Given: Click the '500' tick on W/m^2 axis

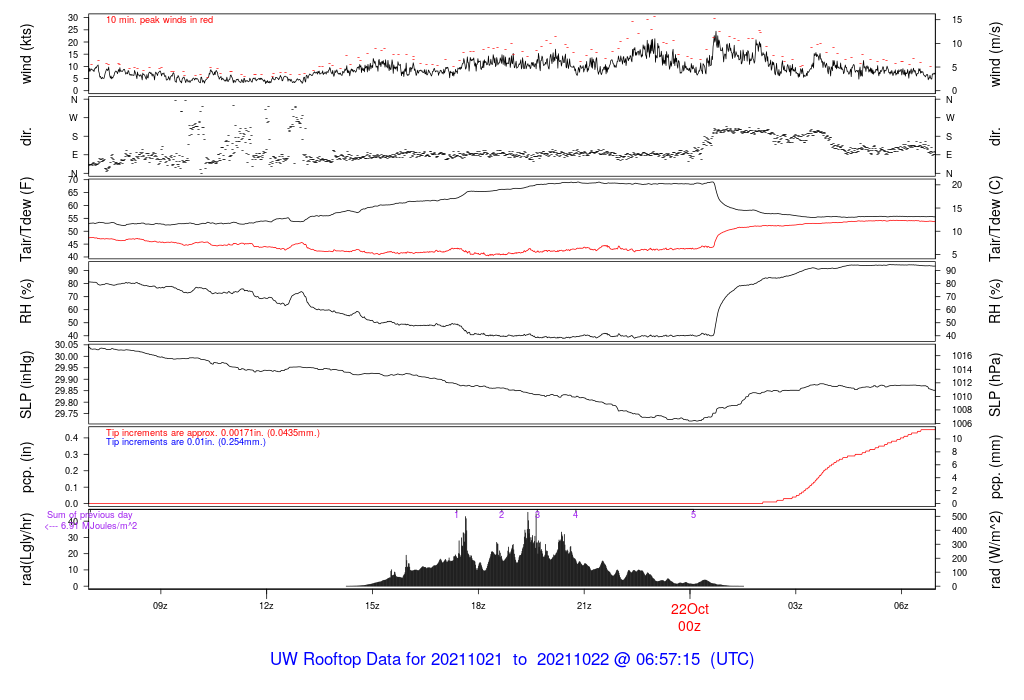Looking at the screenshot, I should [x=959, y=517].
